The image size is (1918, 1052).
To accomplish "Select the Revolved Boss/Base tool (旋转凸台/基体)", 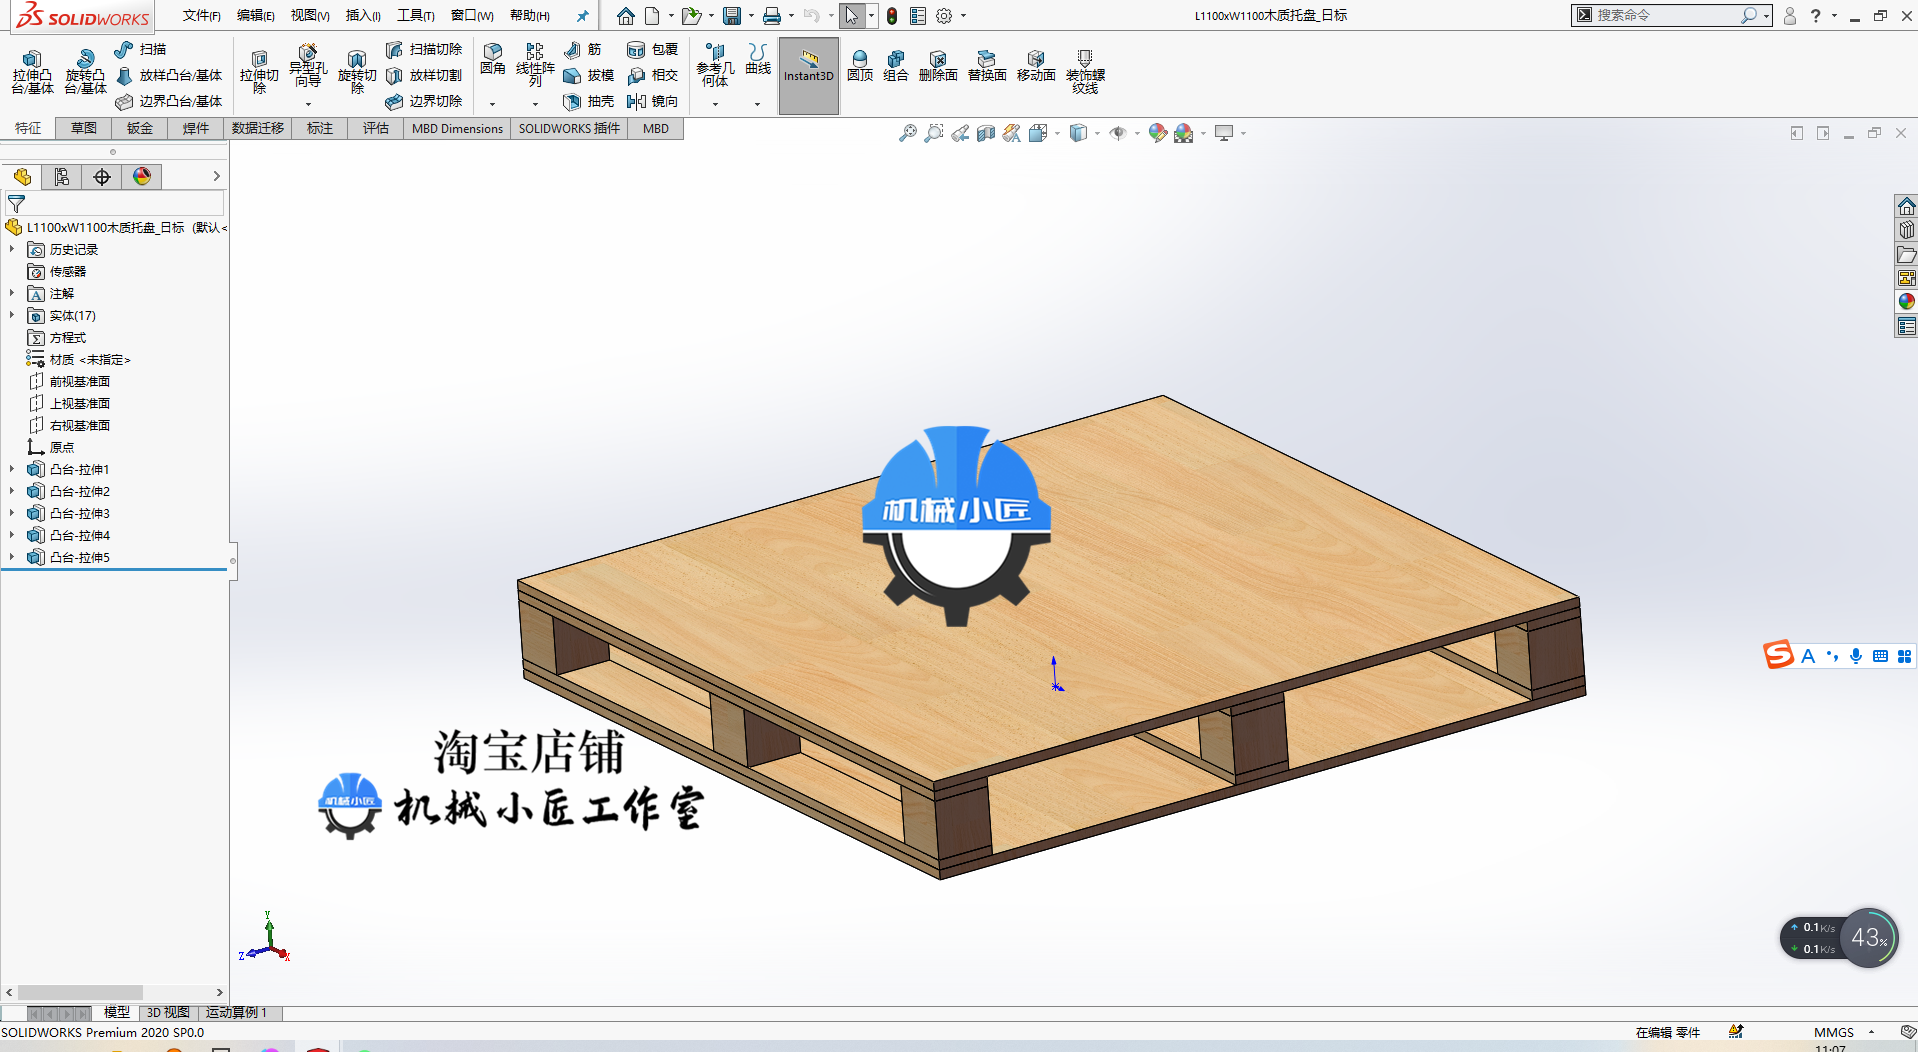I will pyautogui.click(x=85, y=72).
